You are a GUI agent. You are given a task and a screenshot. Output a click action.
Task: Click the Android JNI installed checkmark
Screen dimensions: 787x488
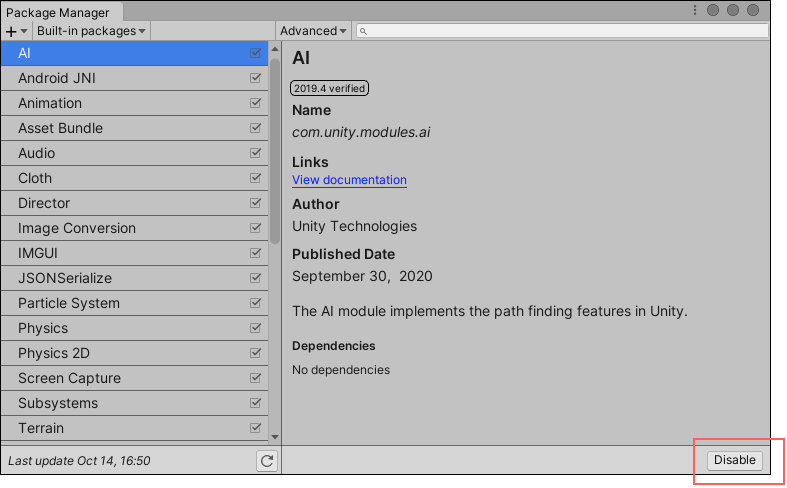(x=255, y=78)
